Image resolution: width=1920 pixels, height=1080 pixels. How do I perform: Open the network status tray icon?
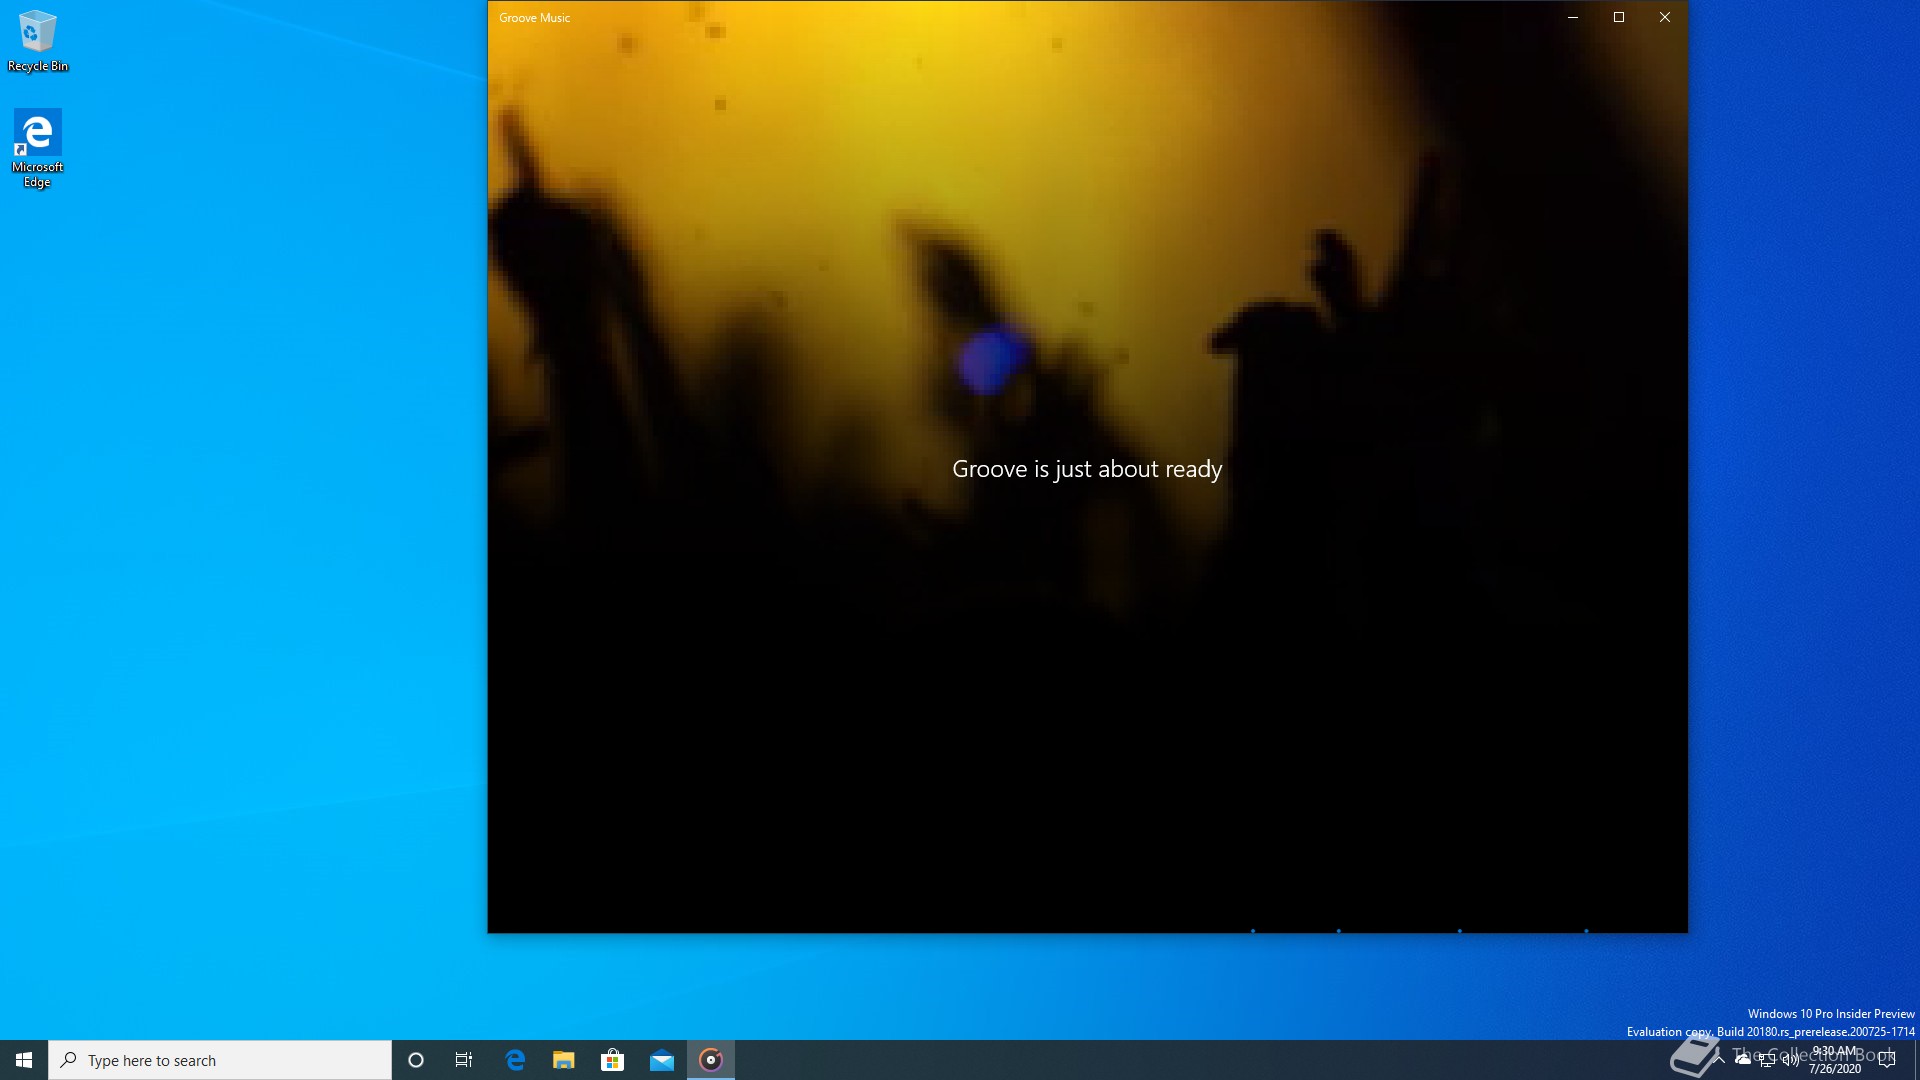tap(1767, 1060)
